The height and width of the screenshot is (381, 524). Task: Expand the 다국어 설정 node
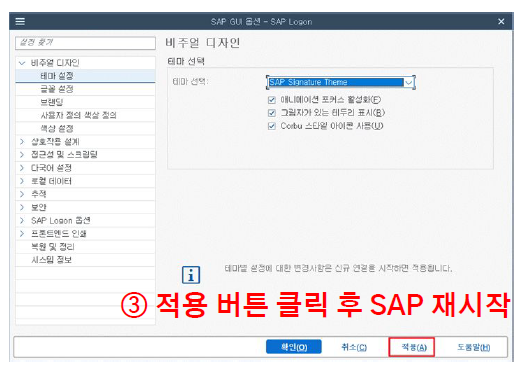click(x=22, y=168)
